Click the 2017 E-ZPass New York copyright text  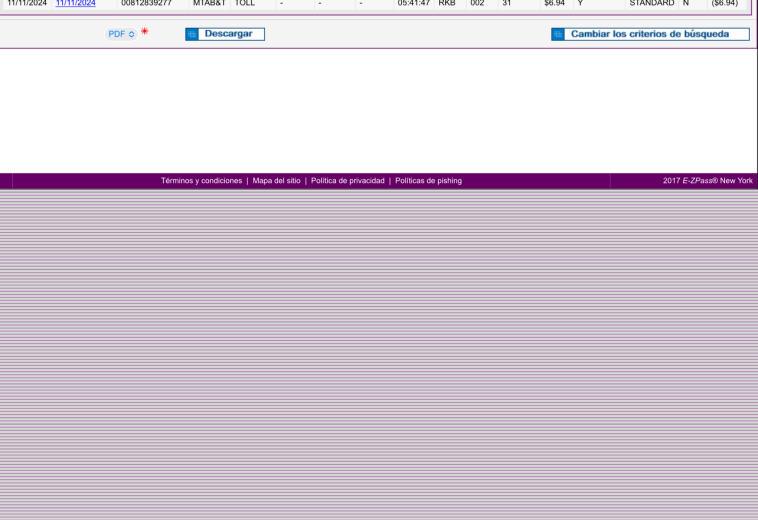(707, 181)
